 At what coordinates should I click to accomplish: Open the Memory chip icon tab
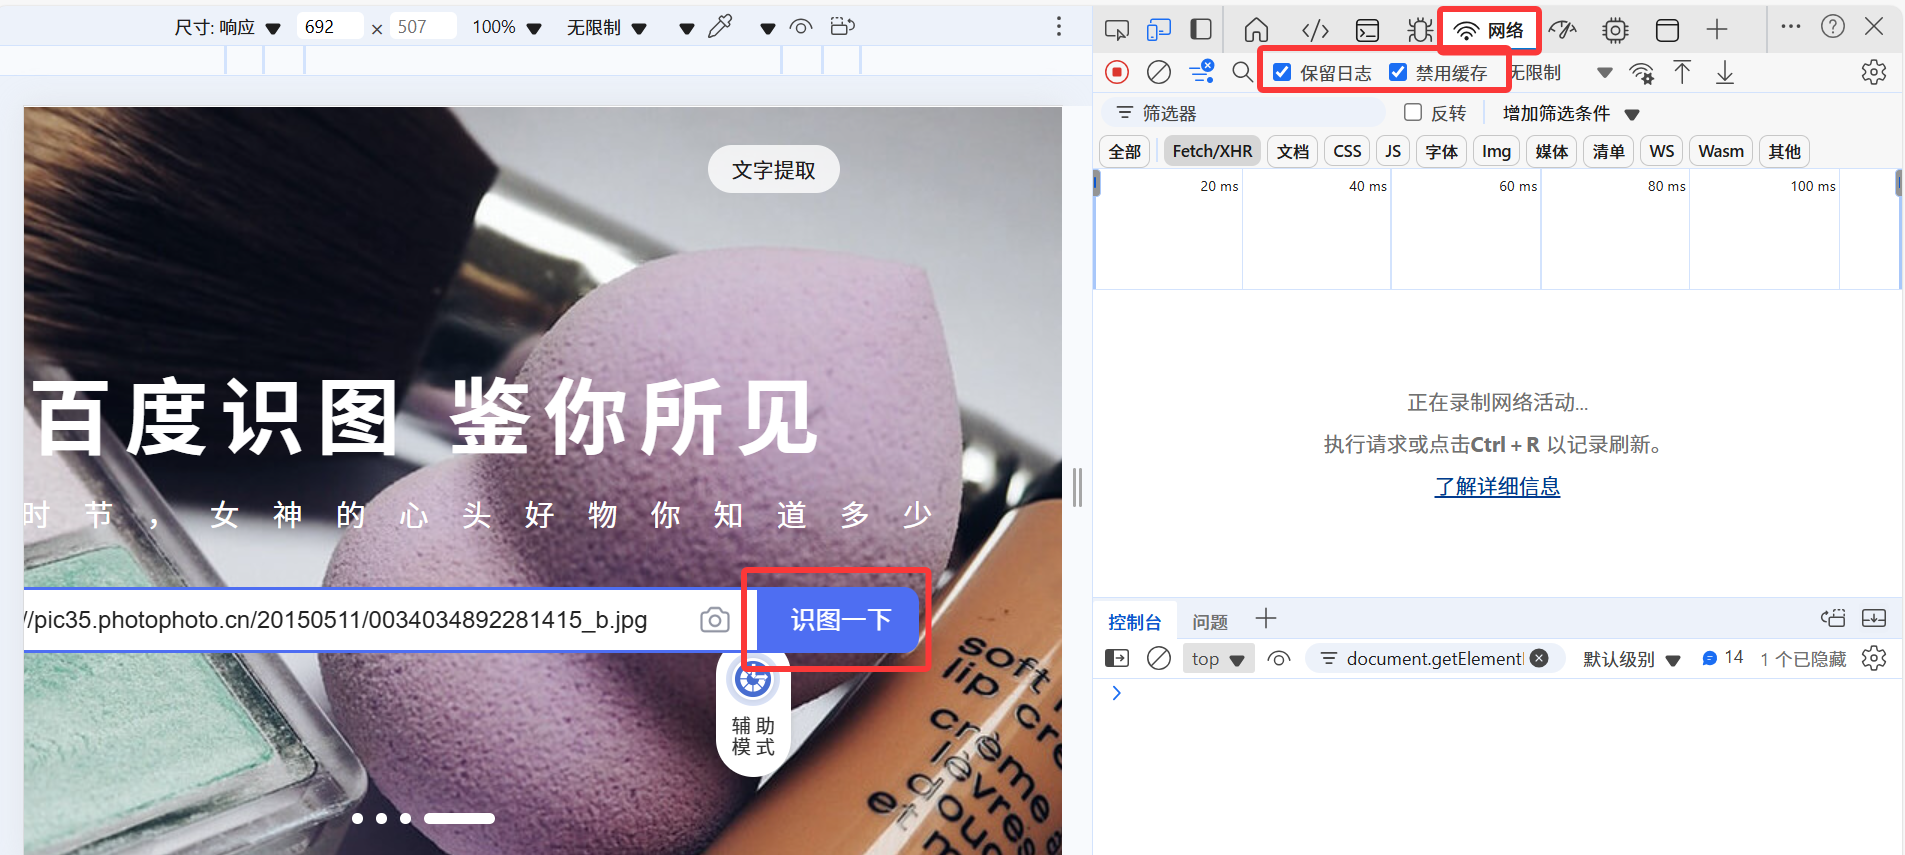coord(1615,30)
